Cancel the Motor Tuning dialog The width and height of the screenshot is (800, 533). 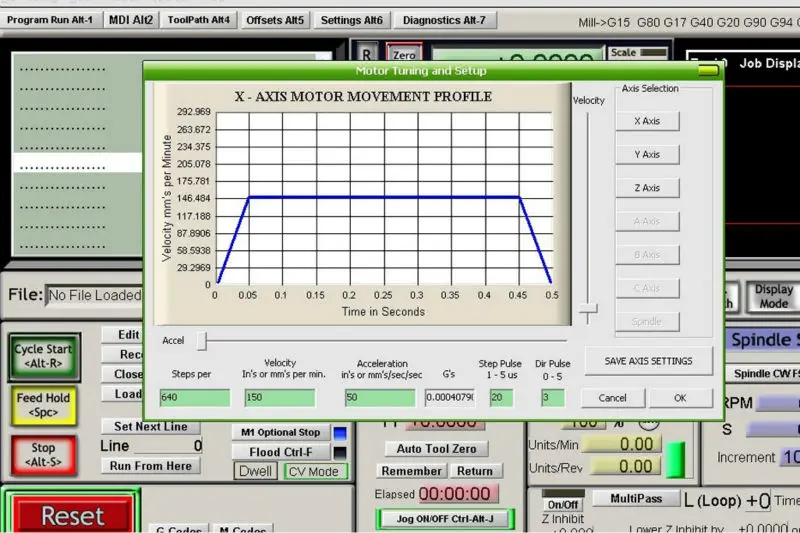tap(612, 398)
